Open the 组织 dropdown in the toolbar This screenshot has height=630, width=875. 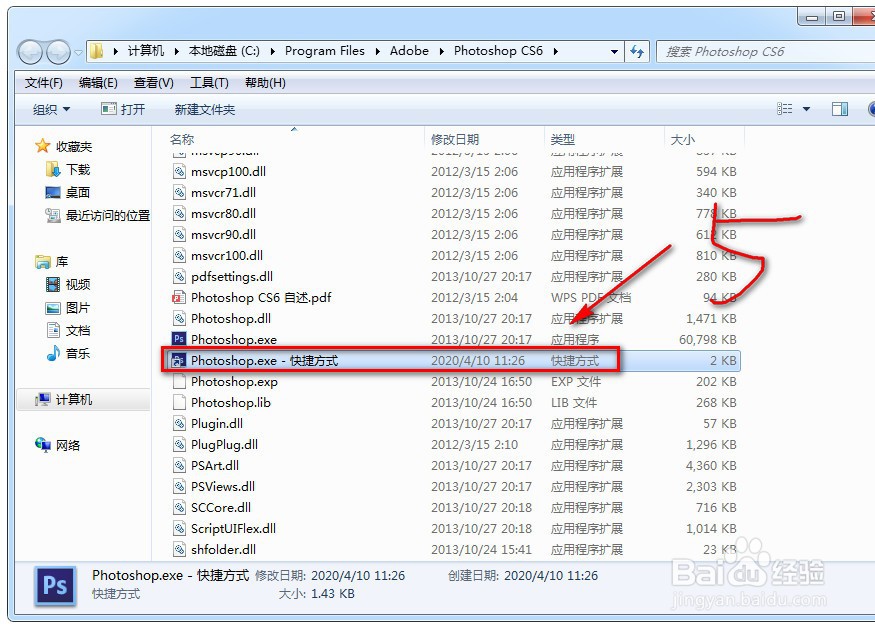click(x=51, y=109)
